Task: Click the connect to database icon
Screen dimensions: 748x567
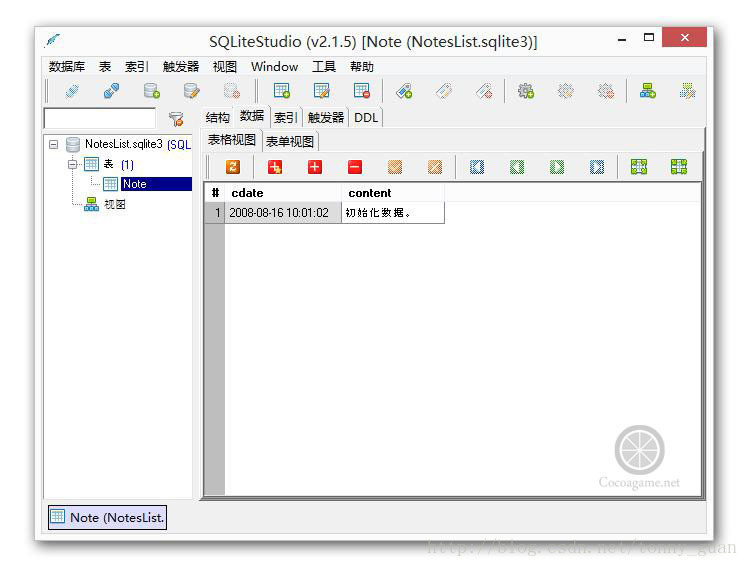Action: click(72, 91)
